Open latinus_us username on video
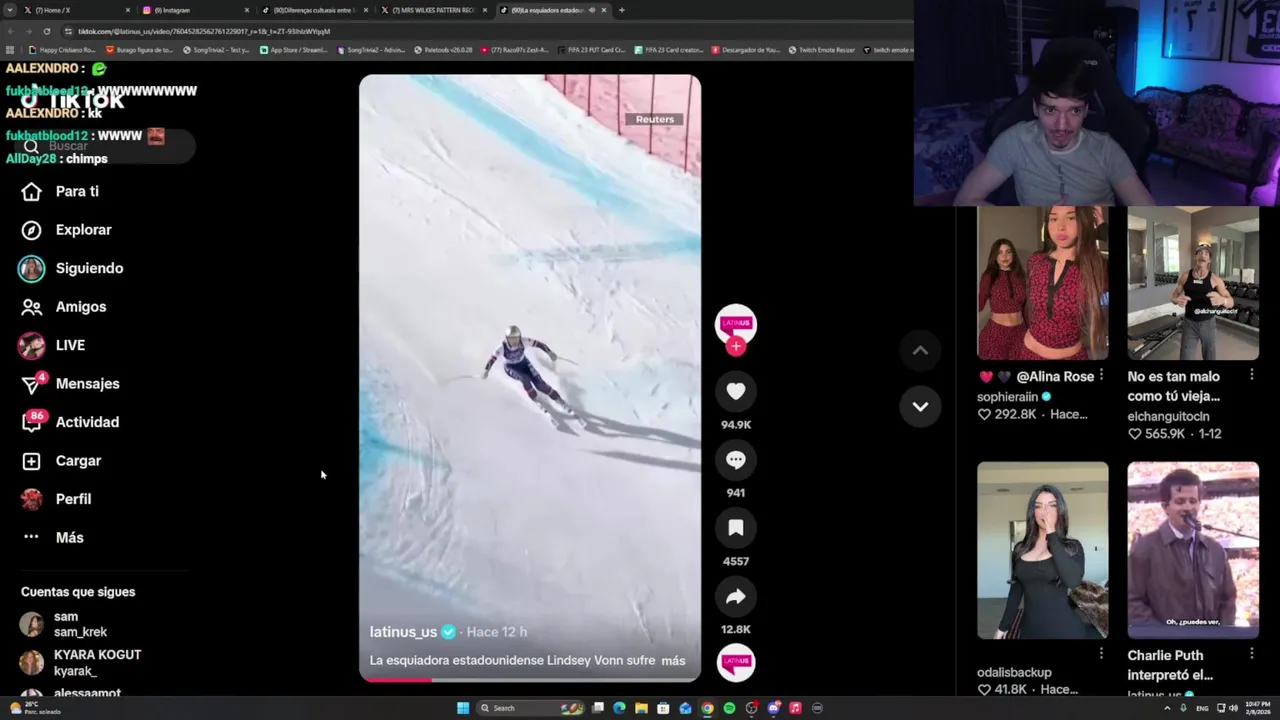 coord(403,632)
